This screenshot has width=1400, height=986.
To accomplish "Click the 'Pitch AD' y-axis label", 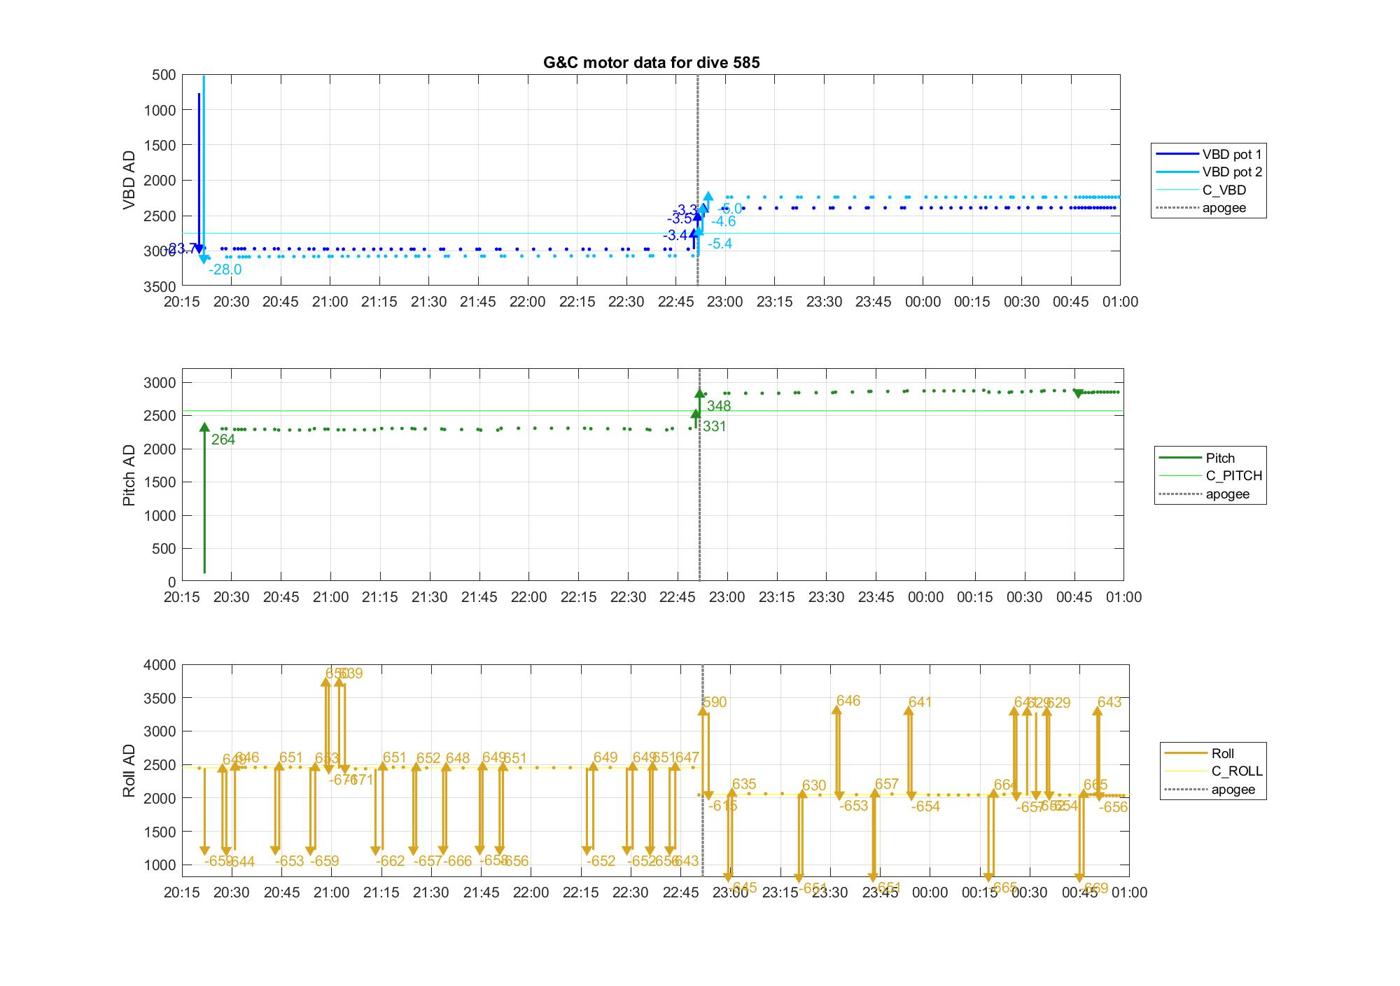I will (x=129, y=475).
